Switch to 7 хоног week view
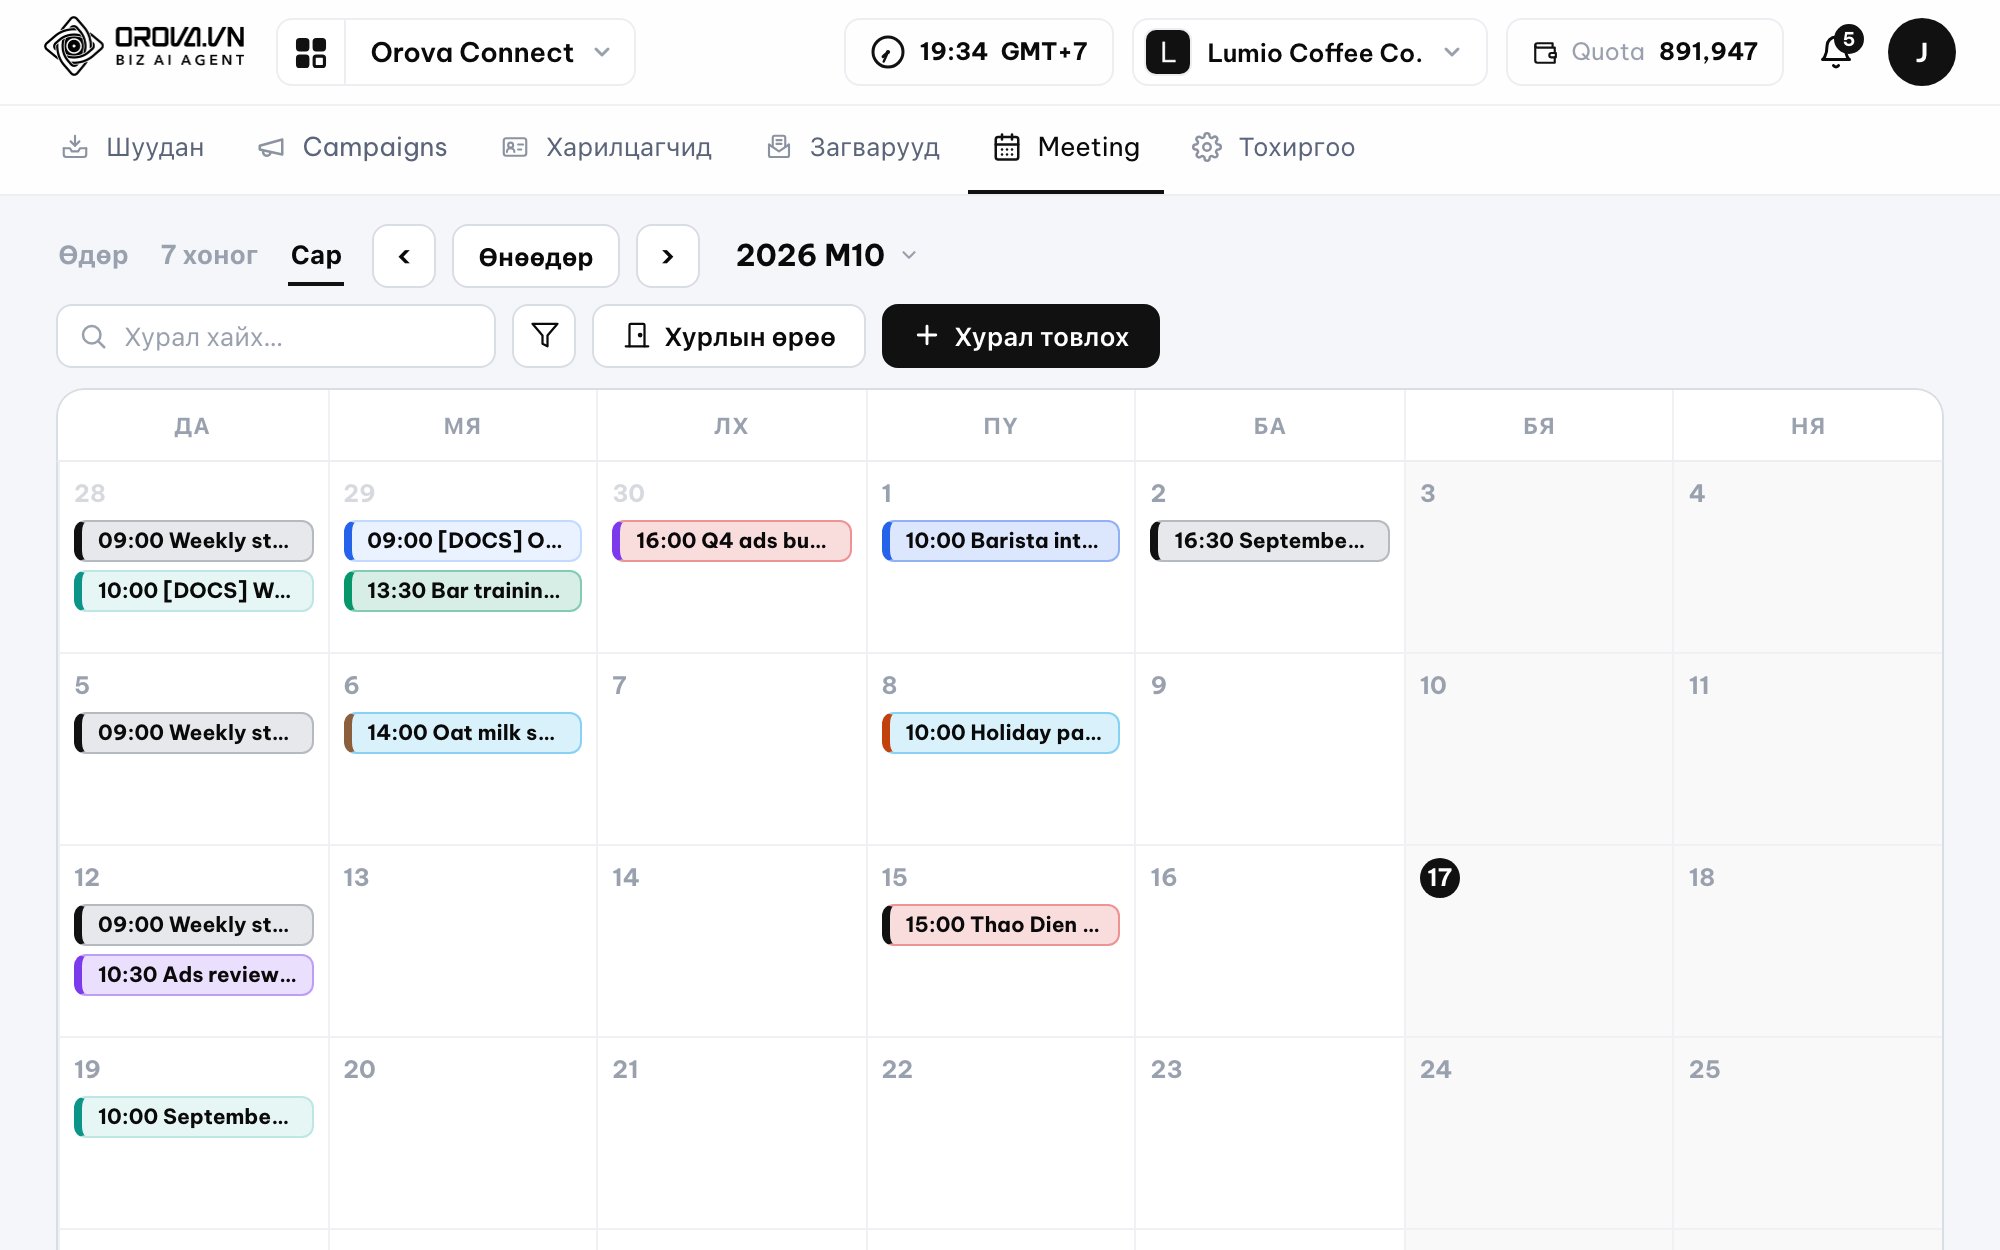Image resolution: width=2000 pixels, height=1250 pixels. coord(209,255)
